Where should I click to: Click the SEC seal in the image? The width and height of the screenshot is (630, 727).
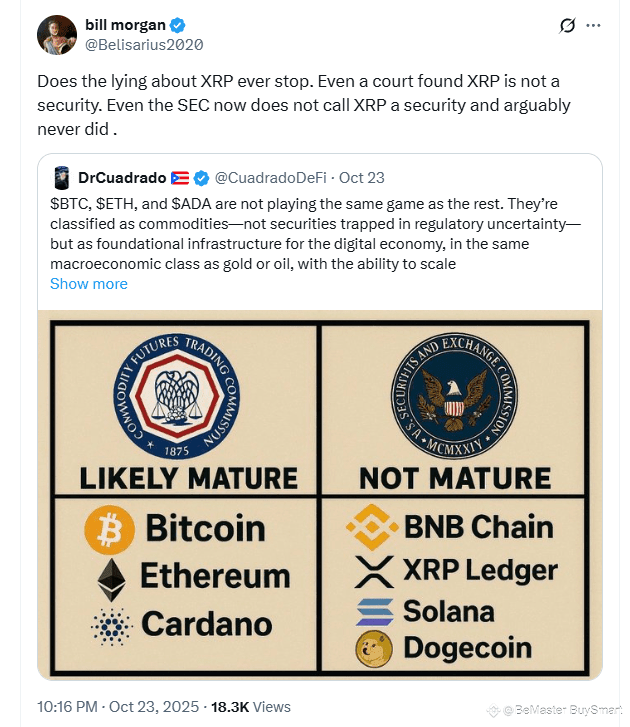(454, 396)
